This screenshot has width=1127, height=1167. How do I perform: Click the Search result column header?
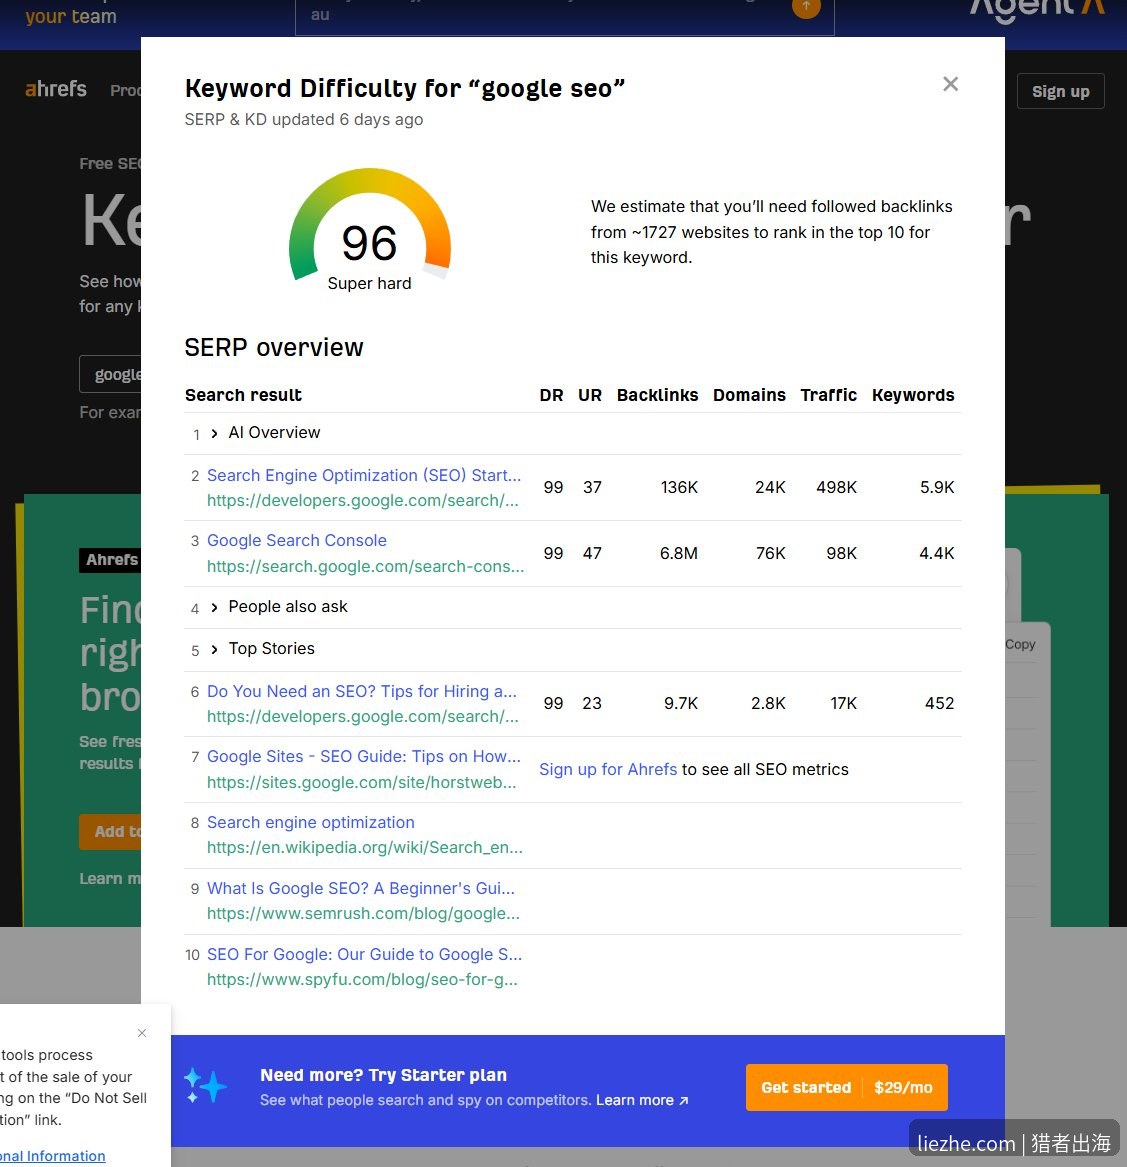[x=243, y=395]
